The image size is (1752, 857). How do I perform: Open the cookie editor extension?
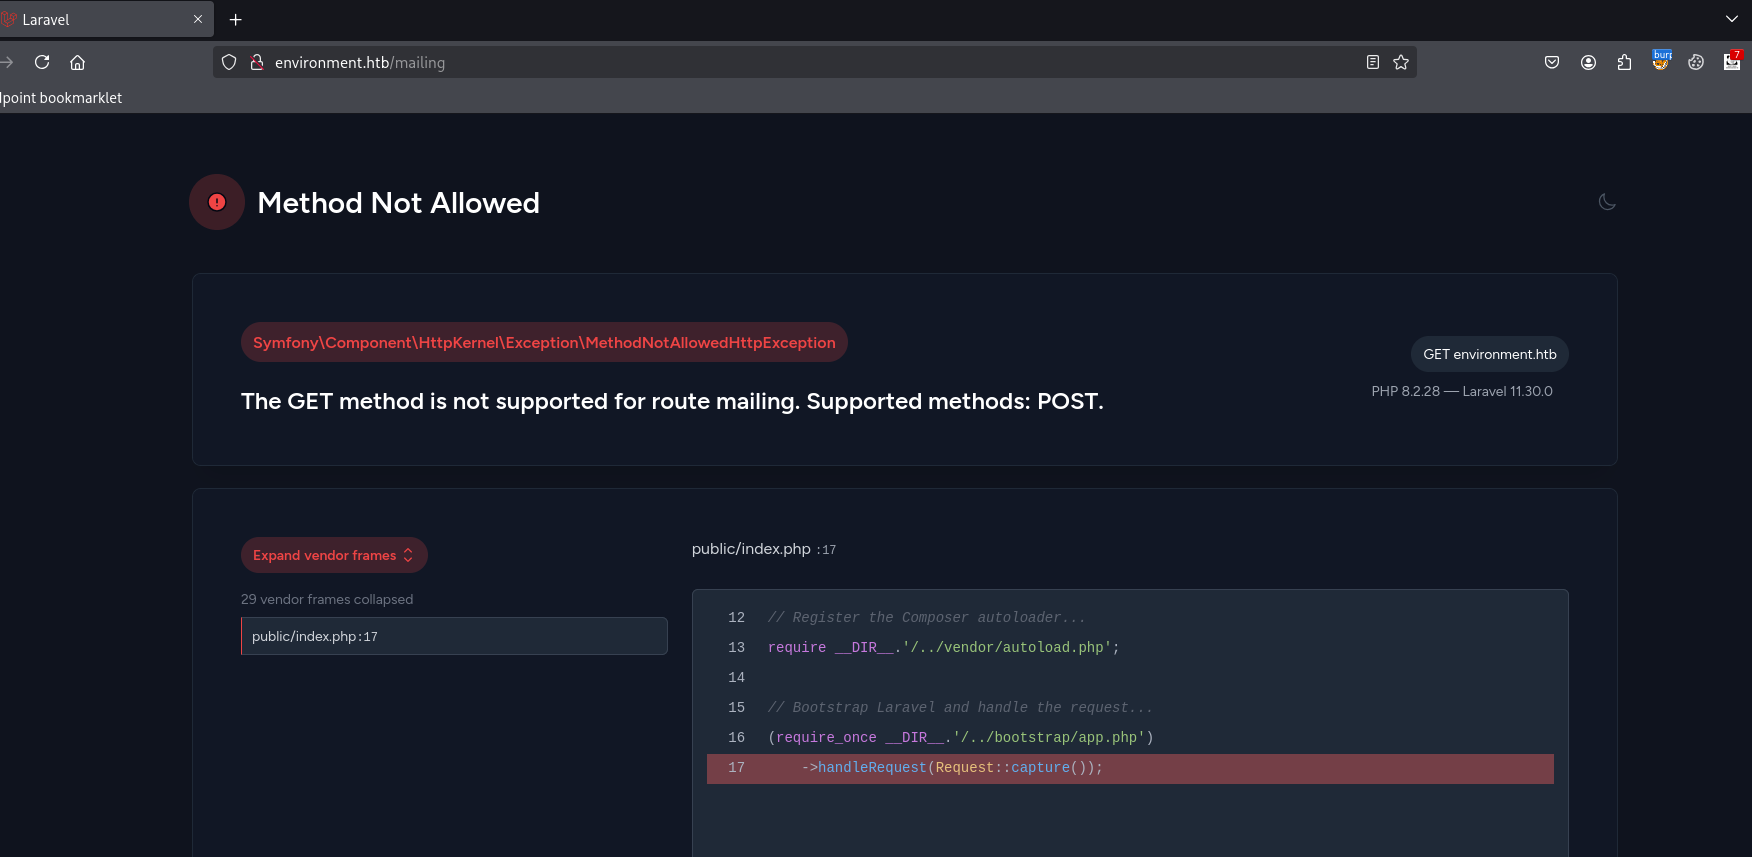pyautogui.click(x=1696, y=62)
